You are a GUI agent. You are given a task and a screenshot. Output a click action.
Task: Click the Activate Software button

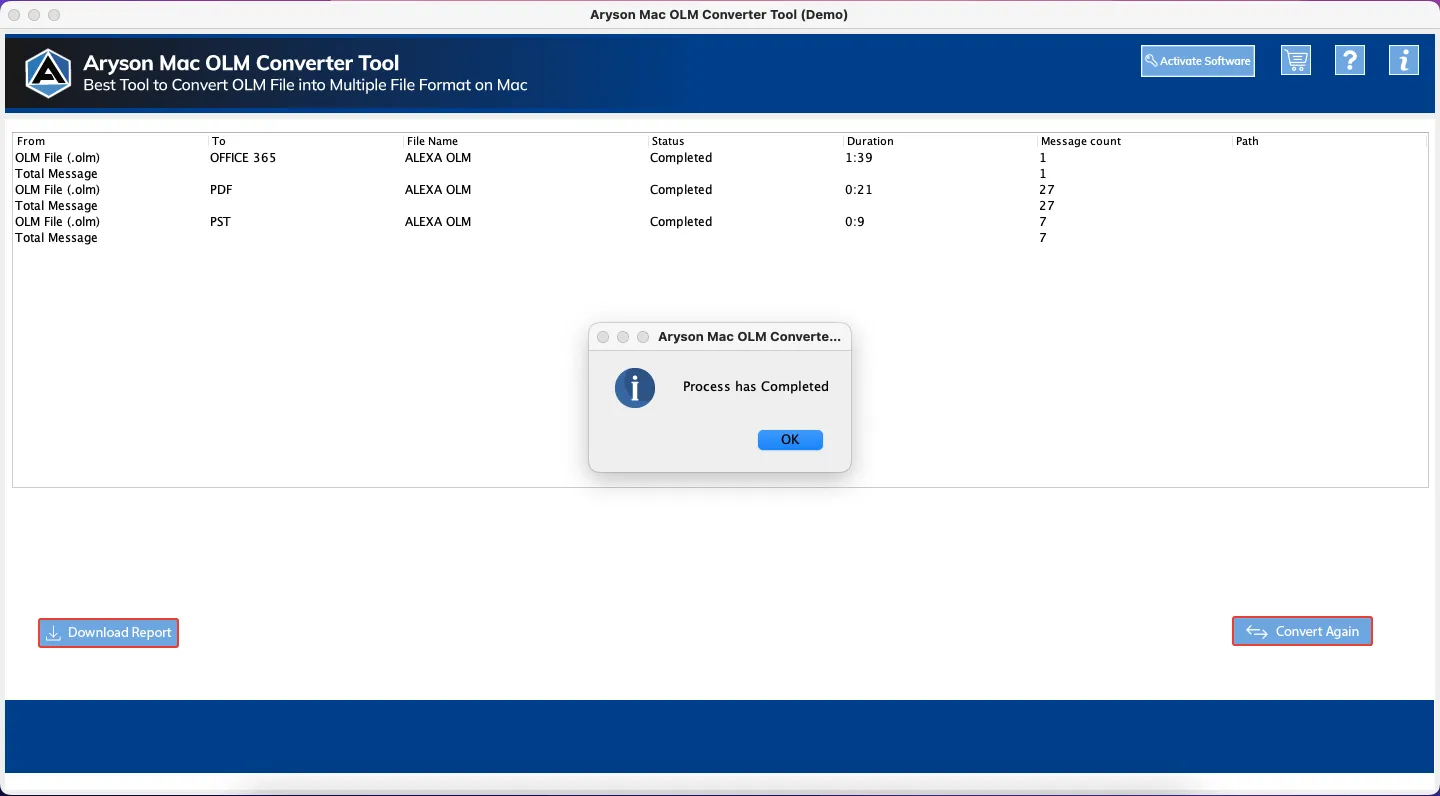(1198, 61)
